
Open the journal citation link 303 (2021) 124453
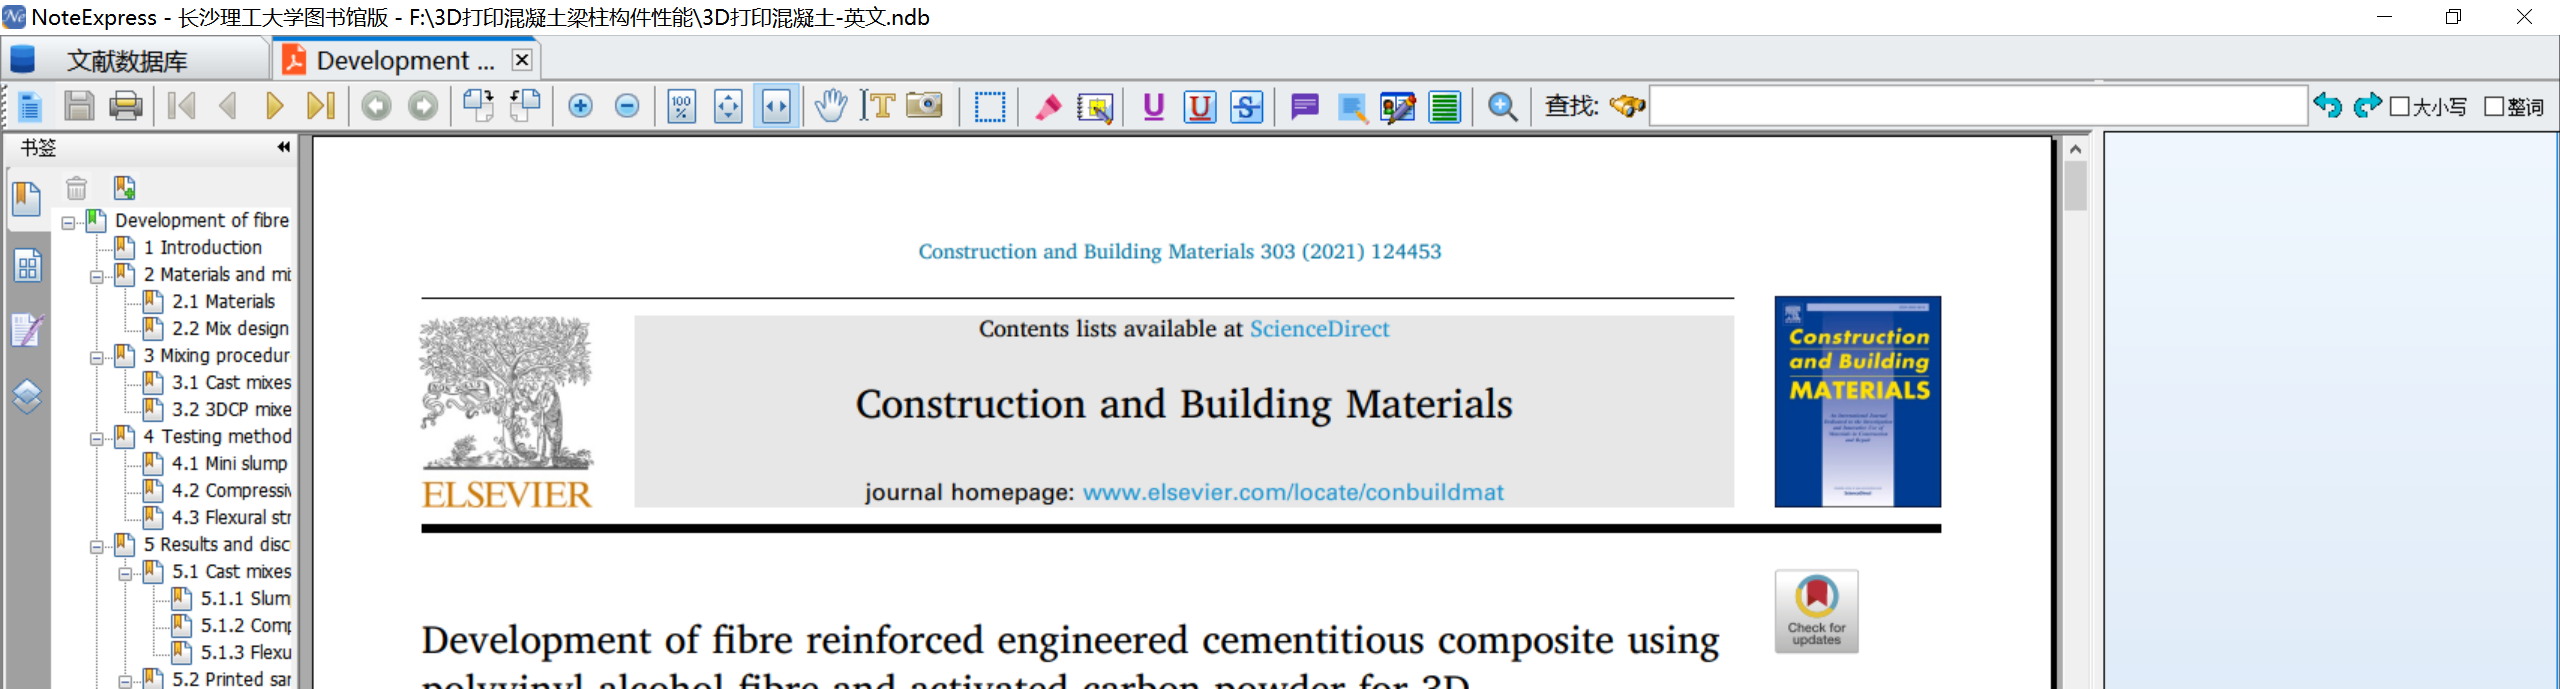pyautogui.click(x=1180, y=251)
